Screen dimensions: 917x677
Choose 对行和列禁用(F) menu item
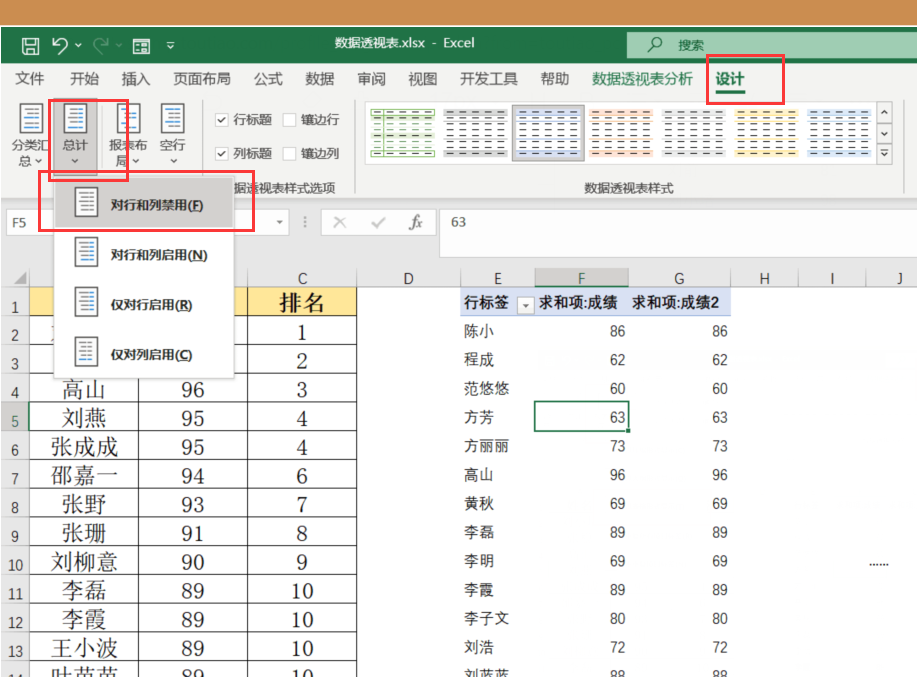(x=144, y=205)
